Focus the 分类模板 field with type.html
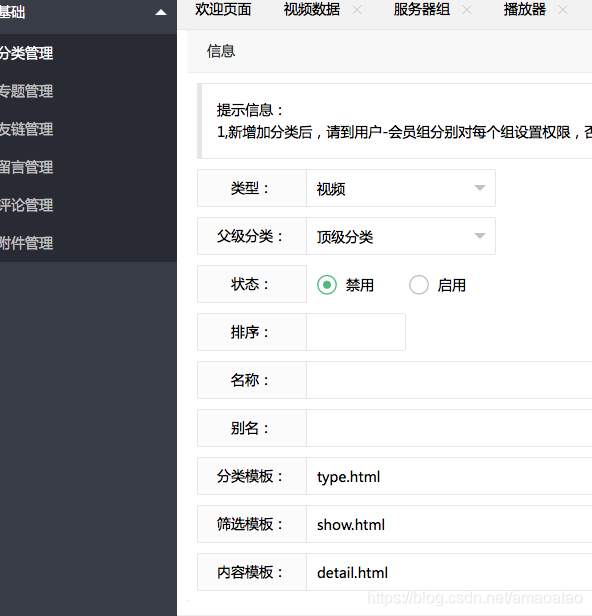Screen dimensions: 592x616 point(449,476)
